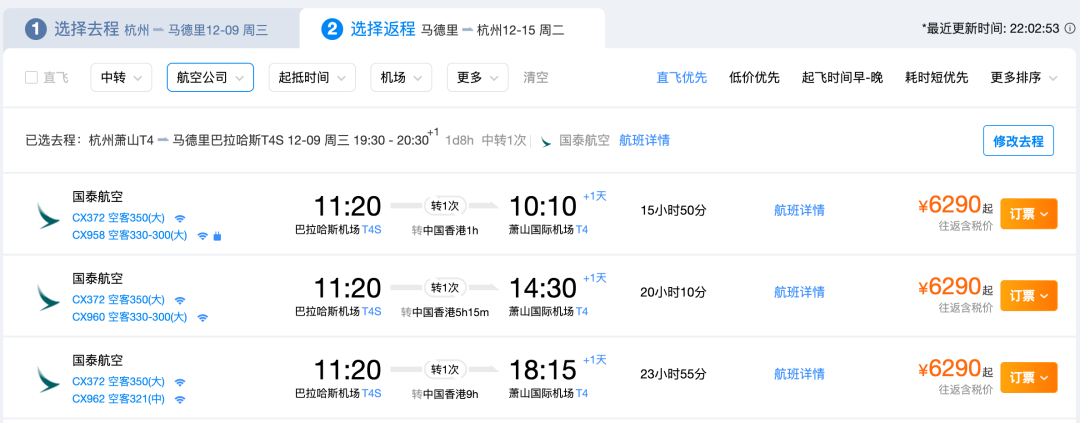This screenshot has width=1080, height=423.
Task: Click wifi icon beside CX372 in 14:30 flight
Action: 180,301
